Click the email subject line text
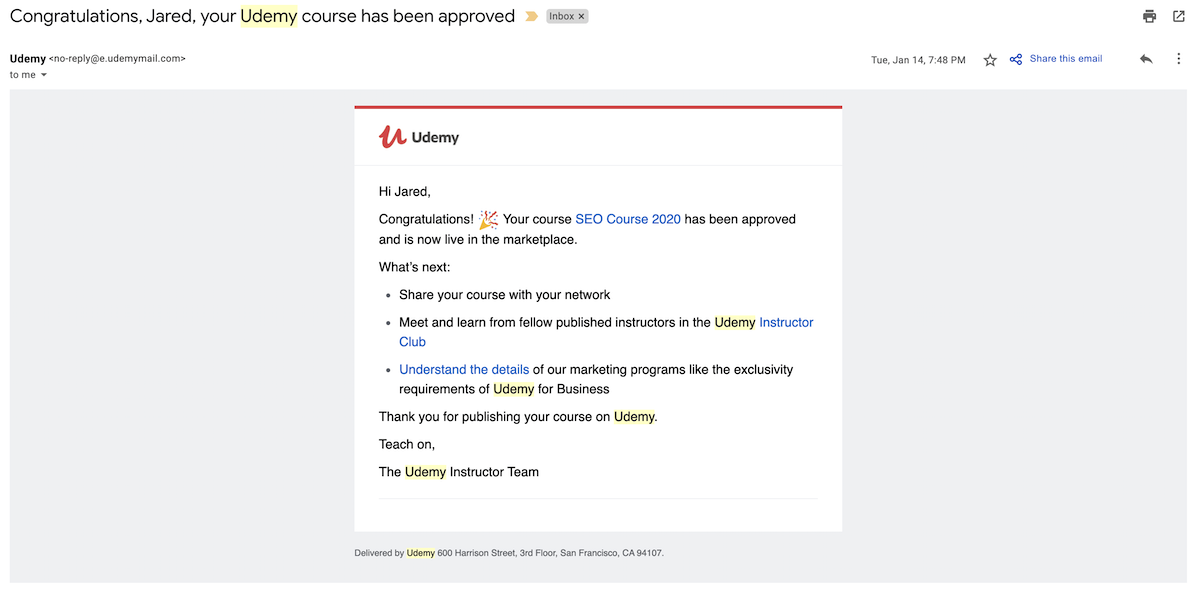The height and width of the screenshot is (595, 1200). tap(262, 17)
